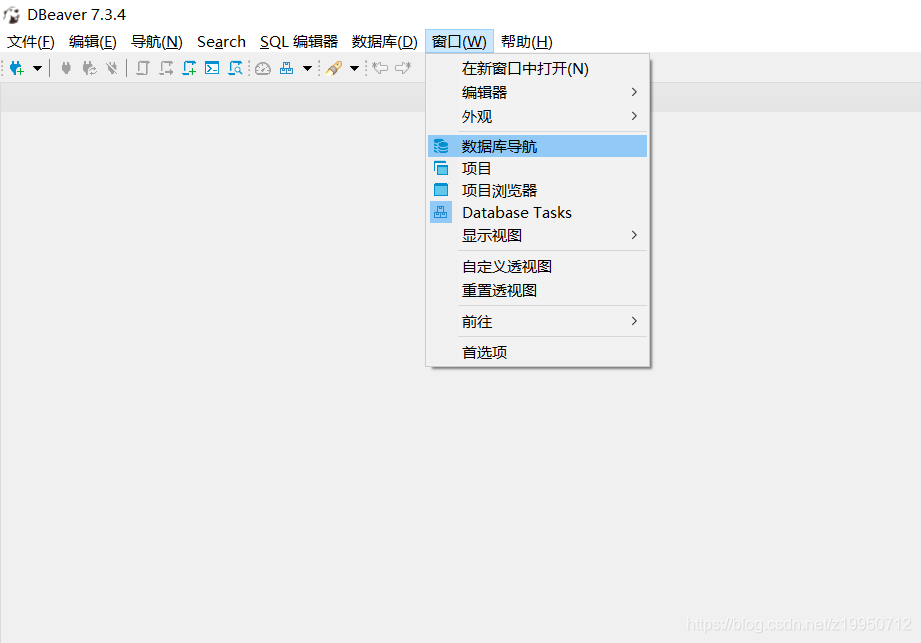Viewport: 921px width, 643px height.
Task: Click the Connect plug icon
Action: coord(66,68)
